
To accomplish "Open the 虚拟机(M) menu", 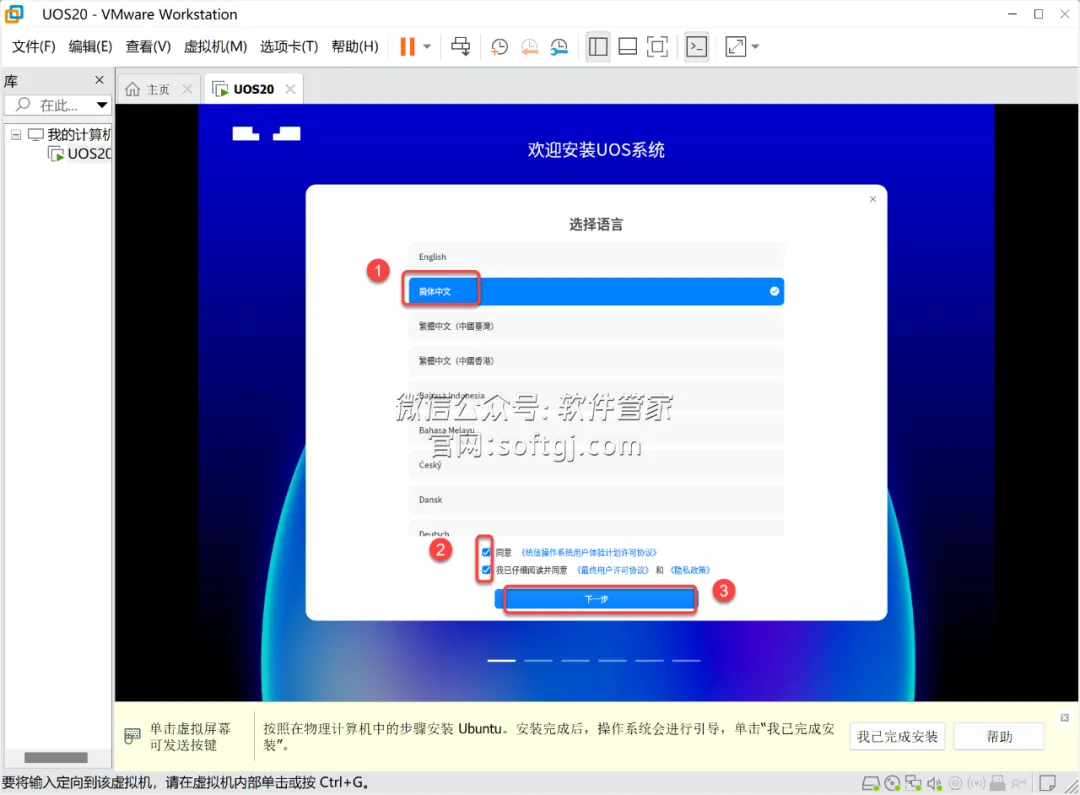I will point(216,46).
